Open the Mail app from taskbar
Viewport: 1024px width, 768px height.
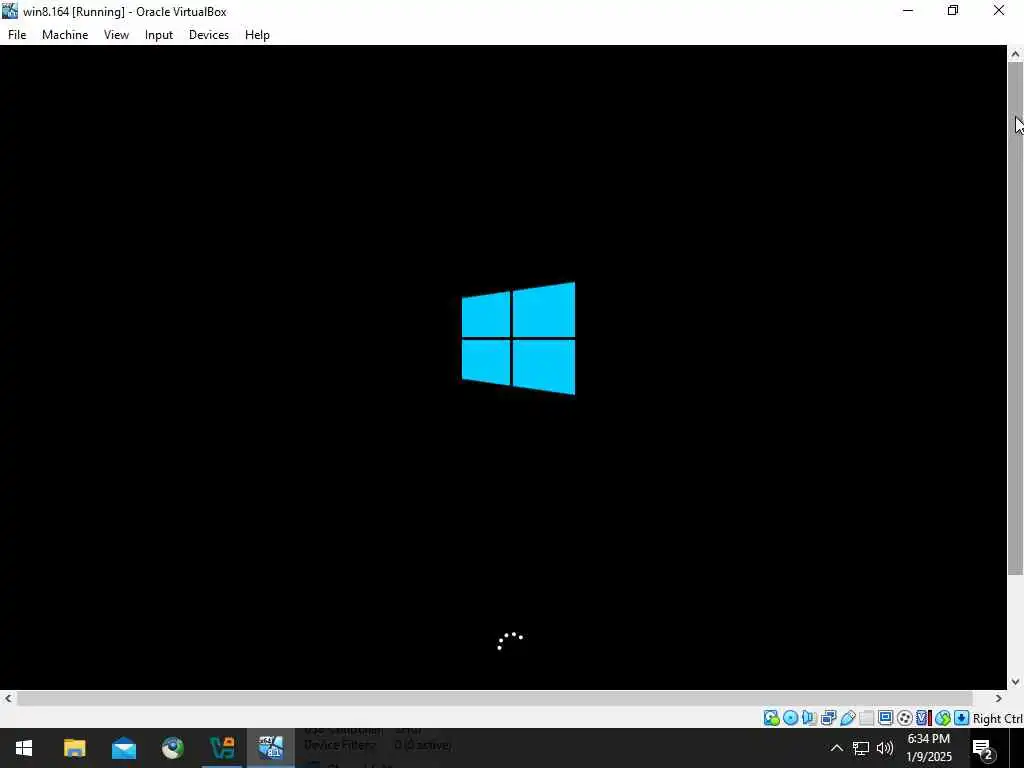[x=123, y=748]
